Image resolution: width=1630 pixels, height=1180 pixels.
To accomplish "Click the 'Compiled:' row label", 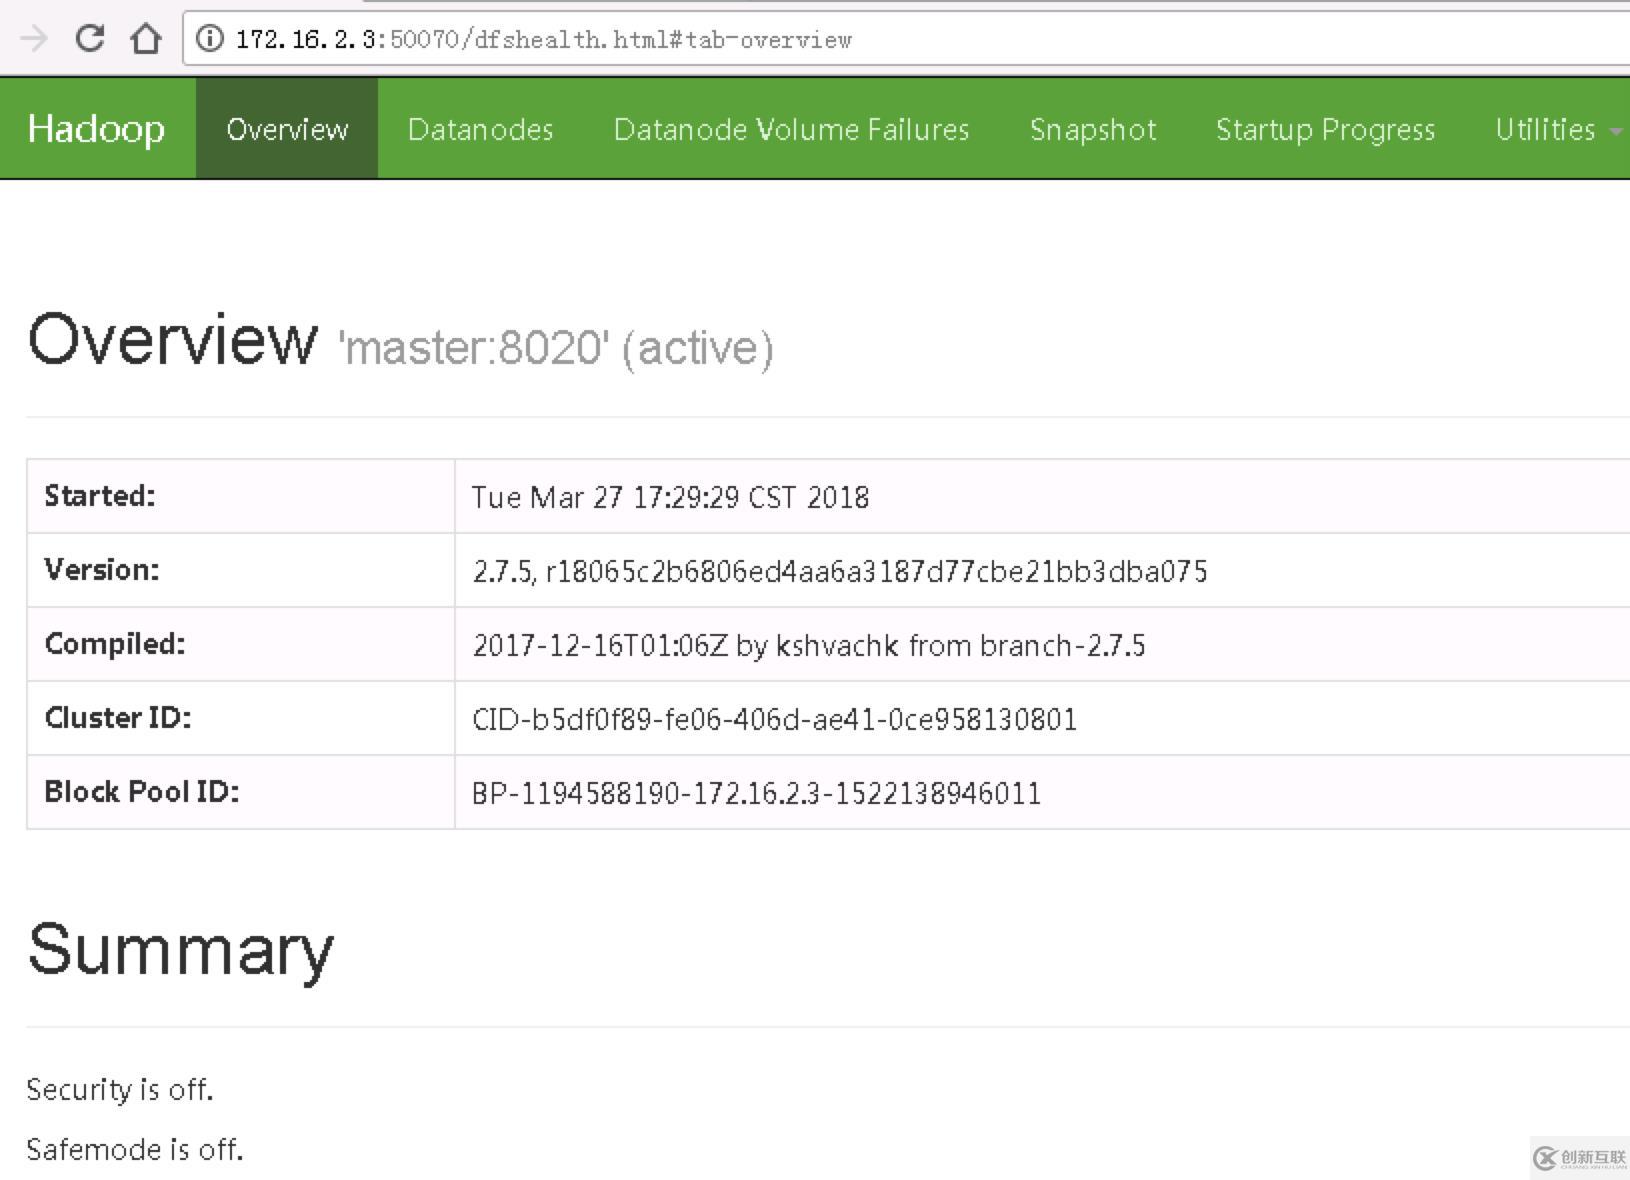I will 115,644.
